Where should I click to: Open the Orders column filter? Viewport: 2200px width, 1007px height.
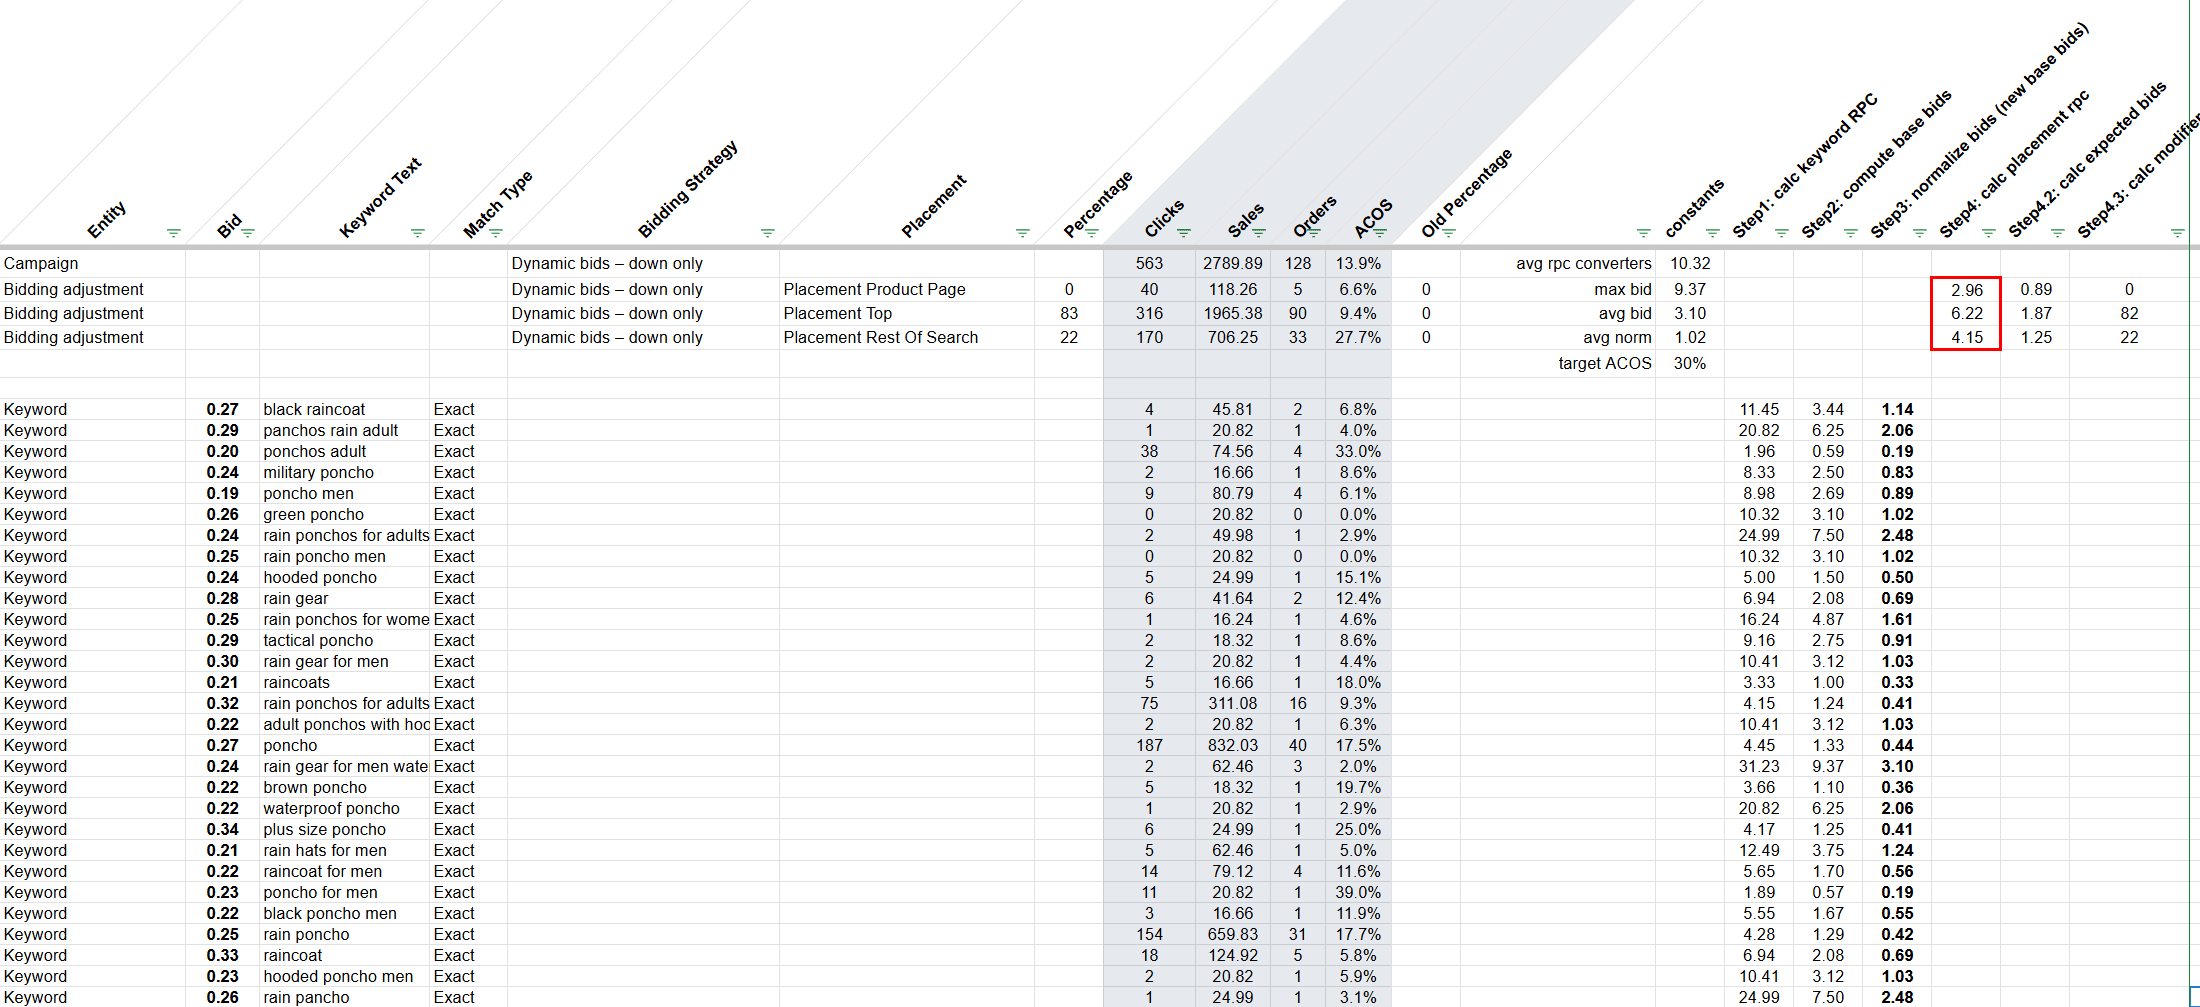[1313, 233]
